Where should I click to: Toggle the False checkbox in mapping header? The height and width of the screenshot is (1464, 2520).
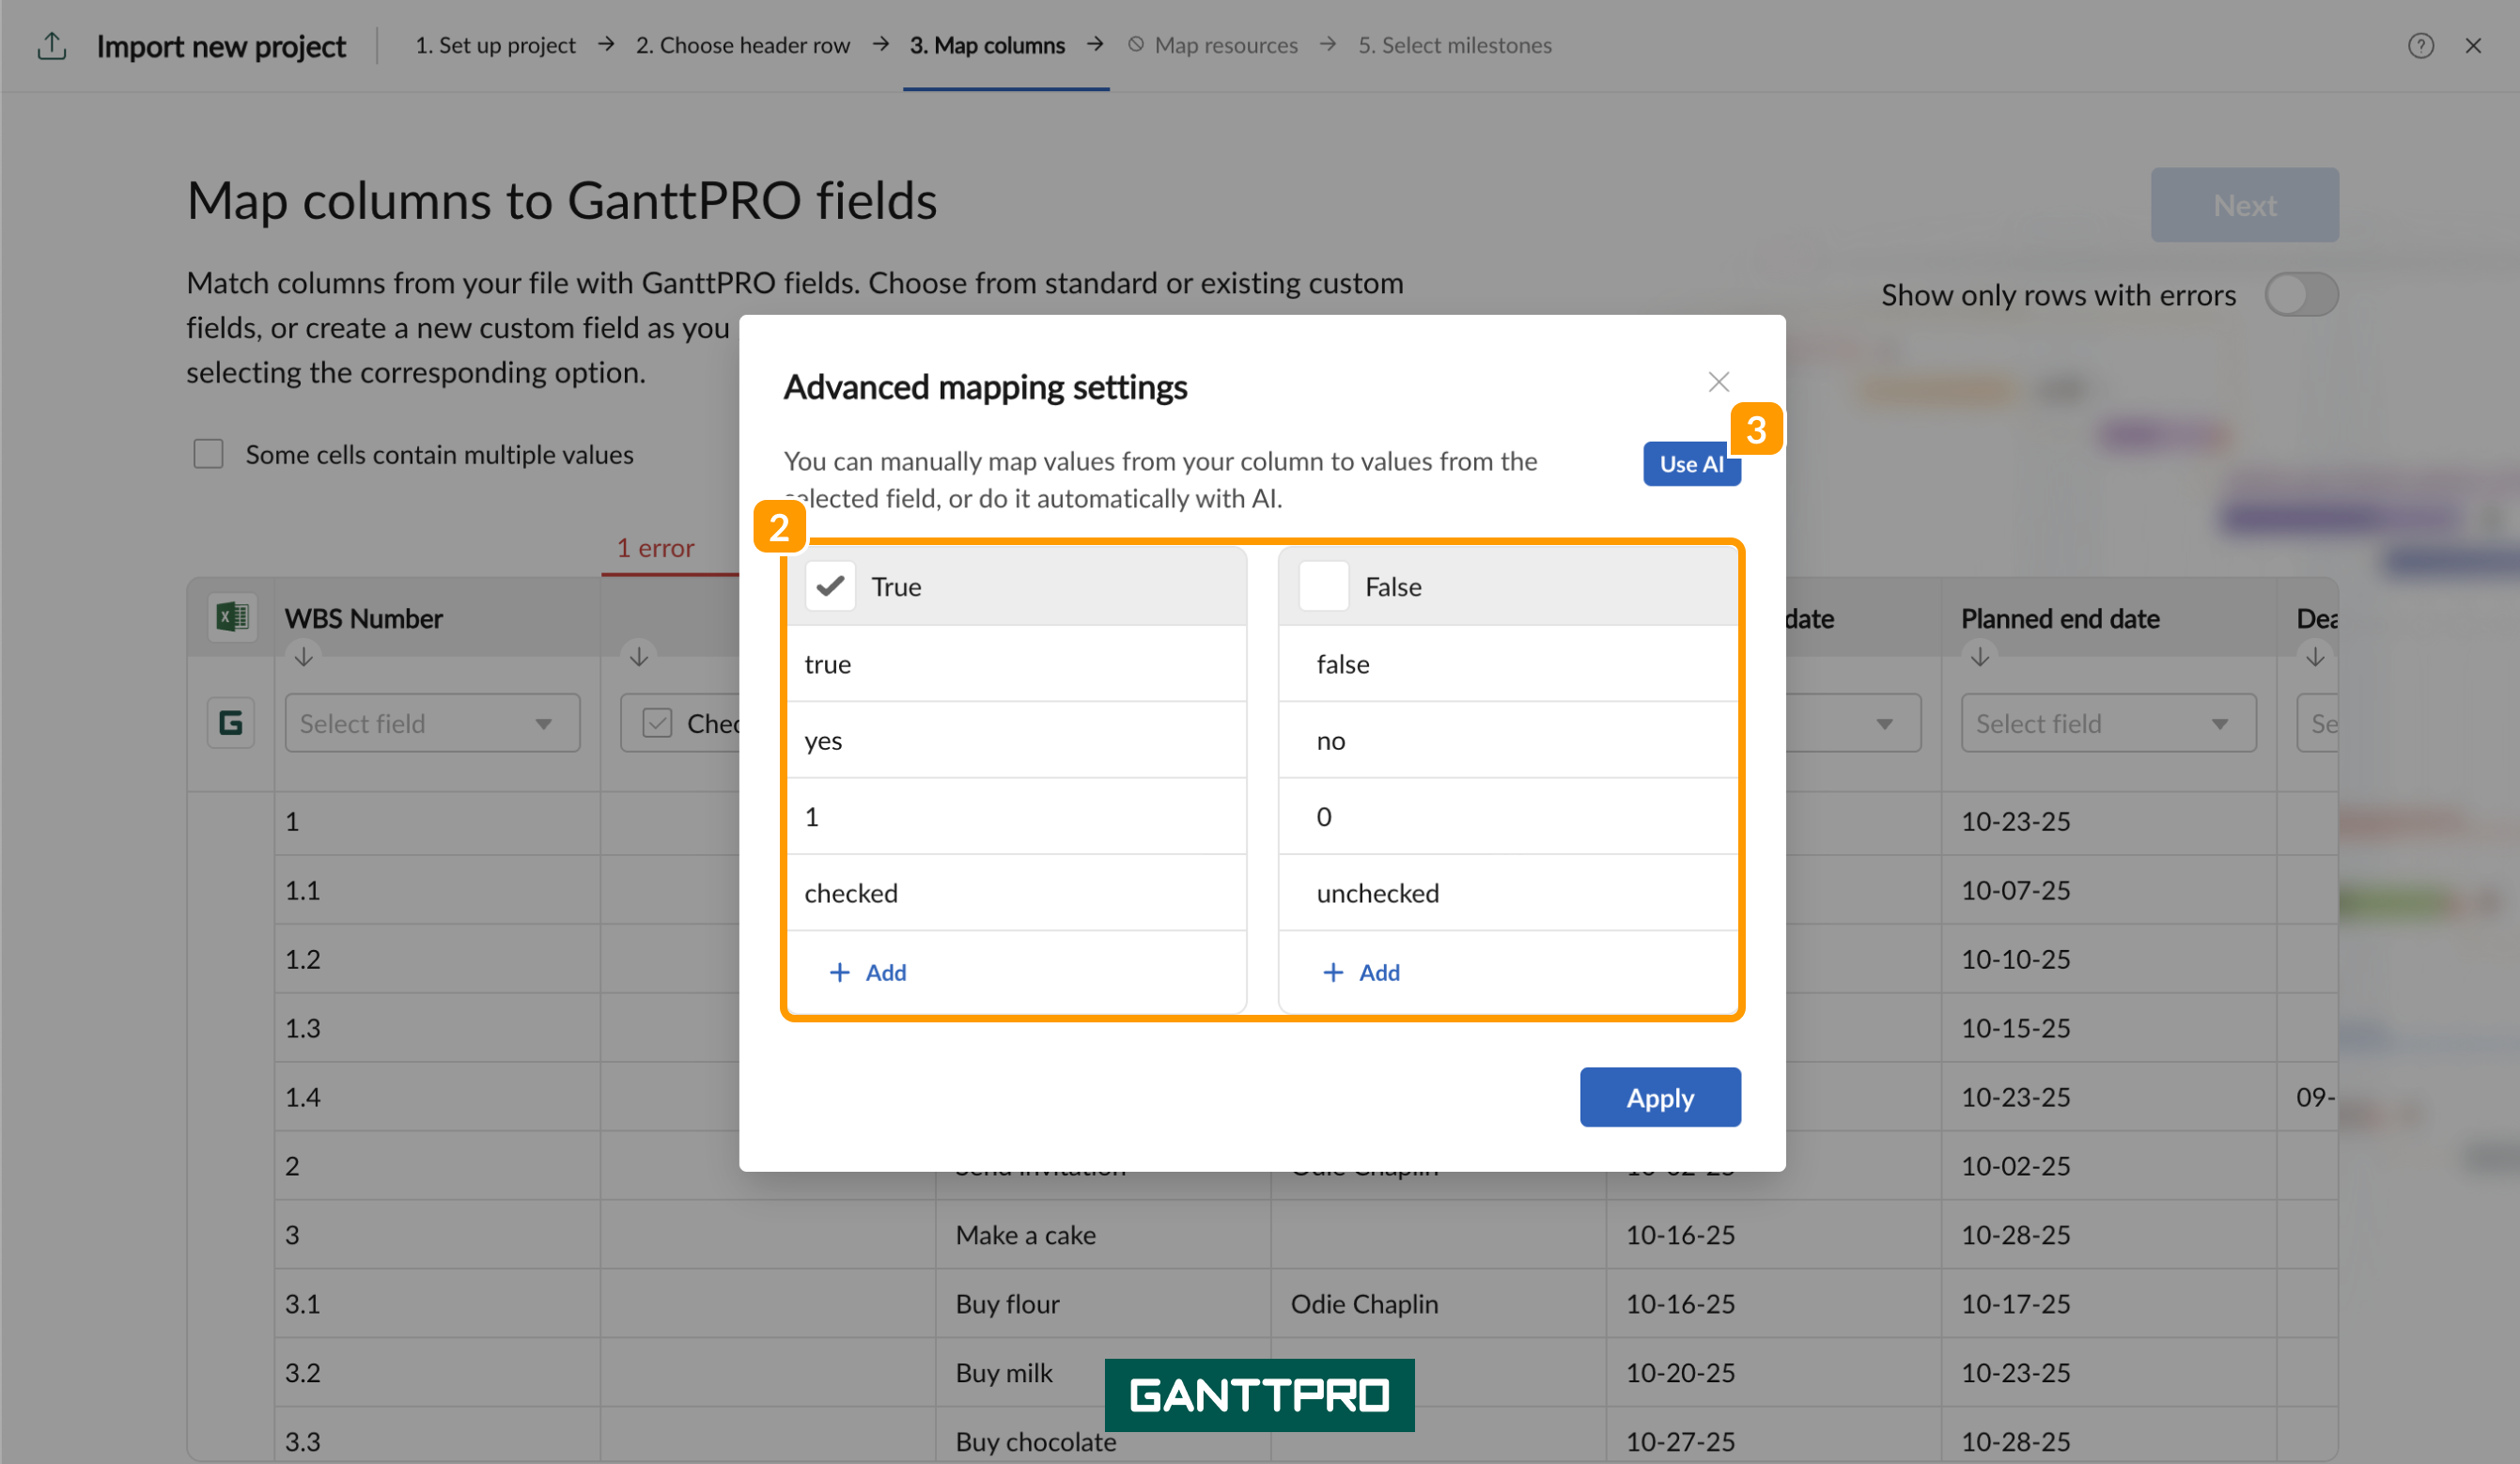point(1323,586)
